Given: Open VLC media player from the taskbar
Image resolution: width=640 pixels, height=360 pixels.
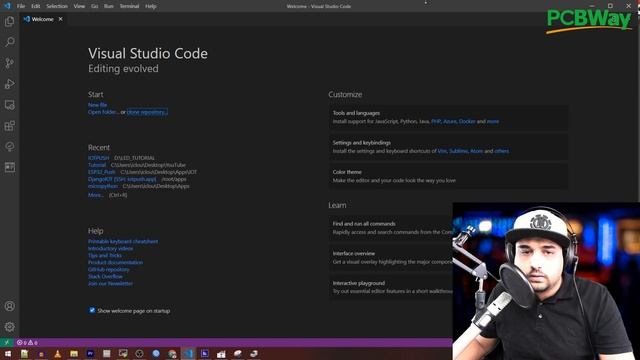Looking at the screenshot, I should (58, 353).
